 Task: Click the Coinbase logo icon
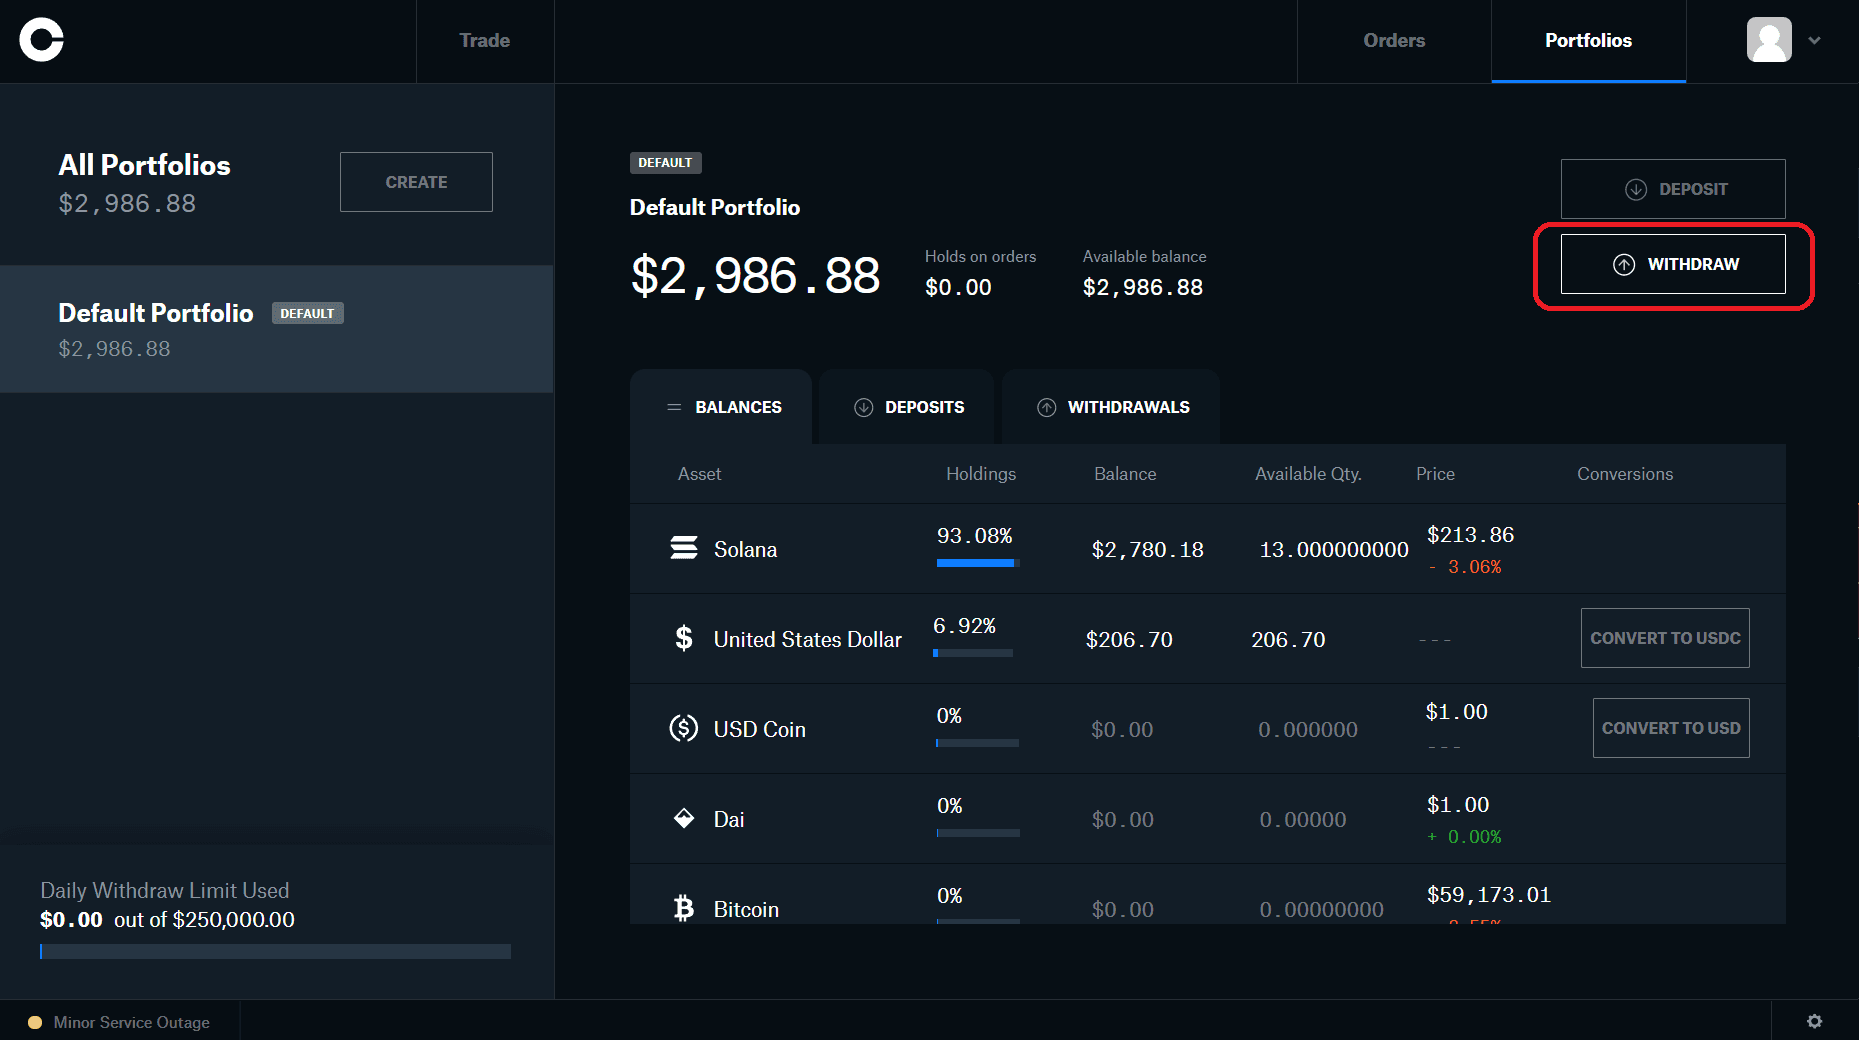pos(41,40)
